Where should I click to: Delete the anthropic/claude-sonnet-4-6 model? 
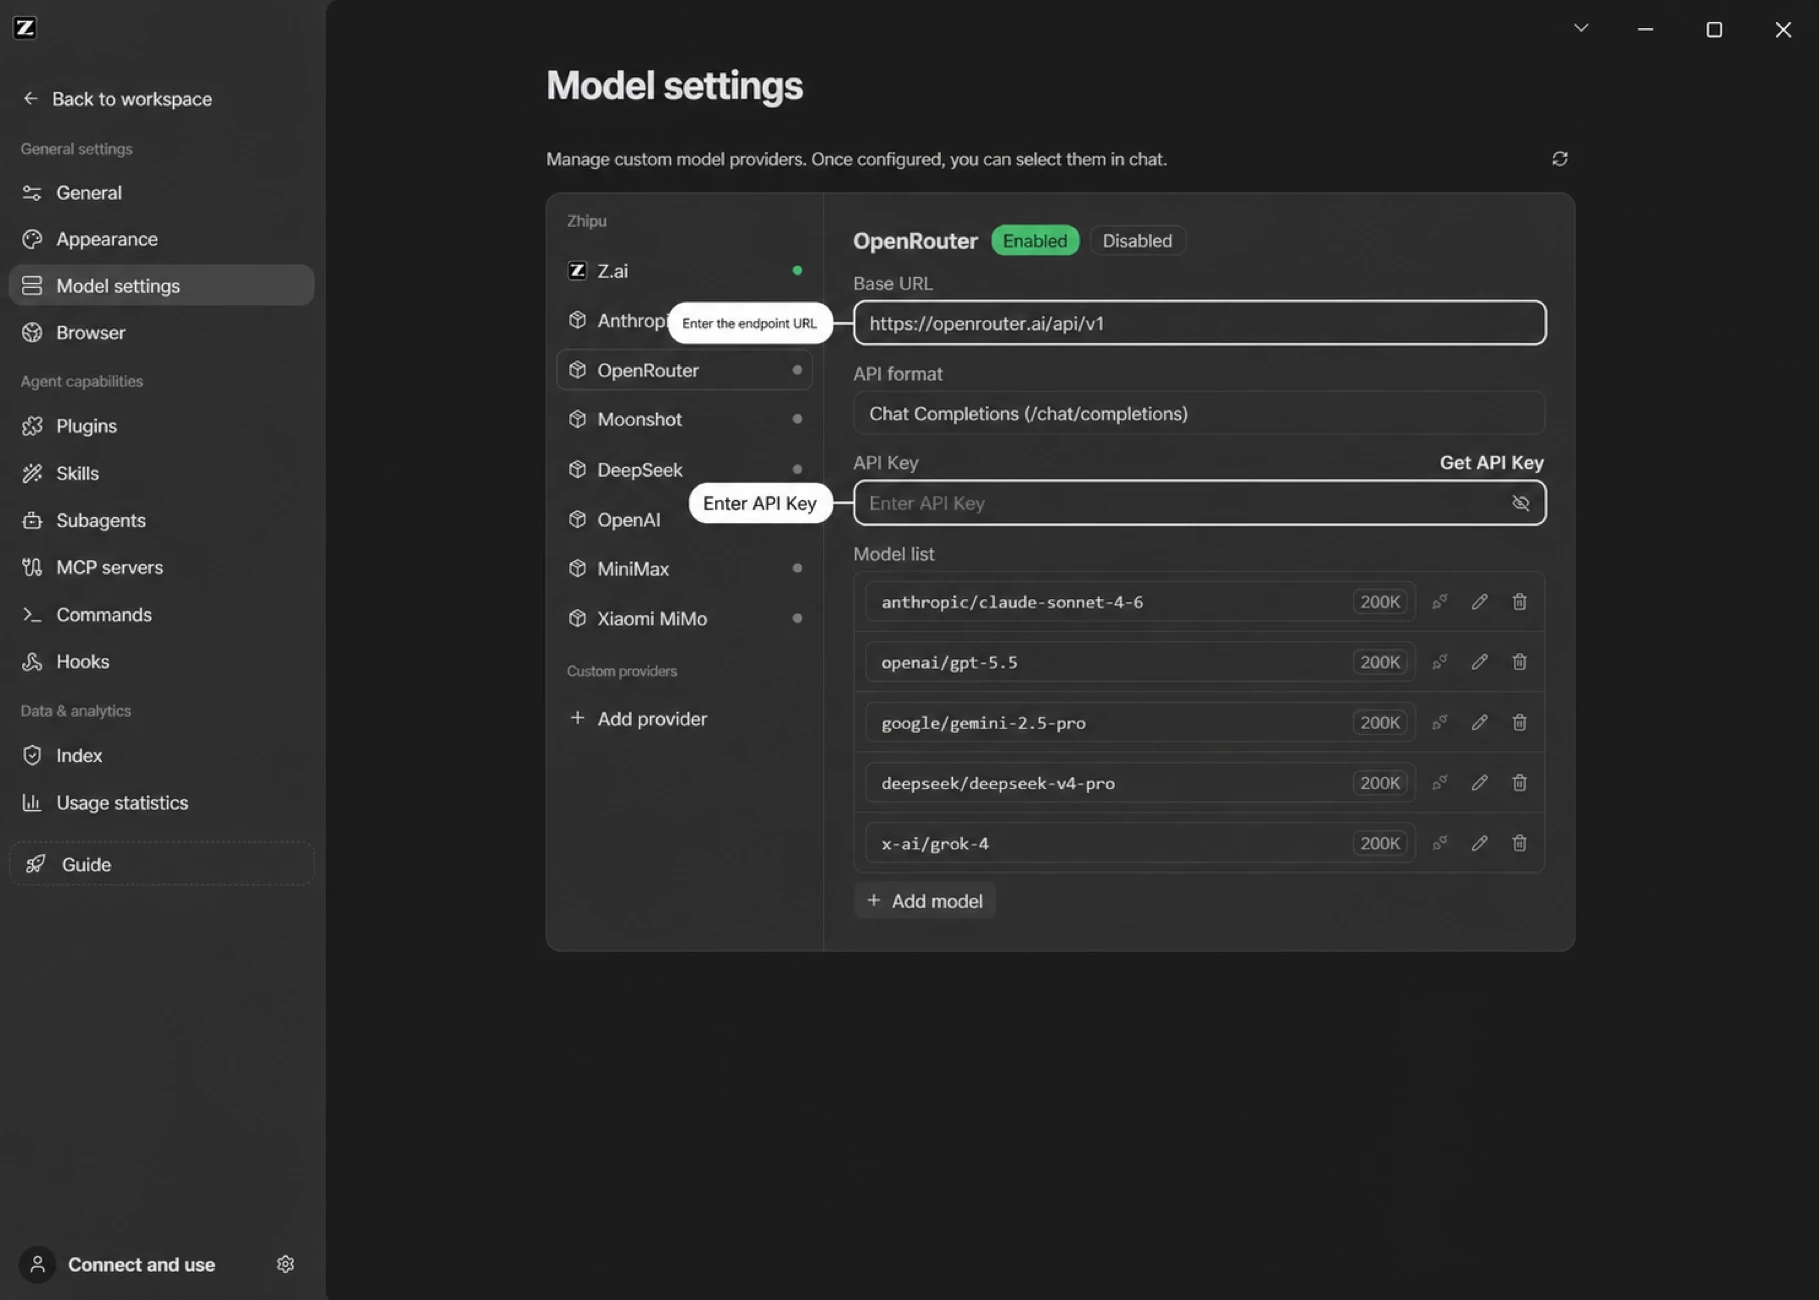1519,602
